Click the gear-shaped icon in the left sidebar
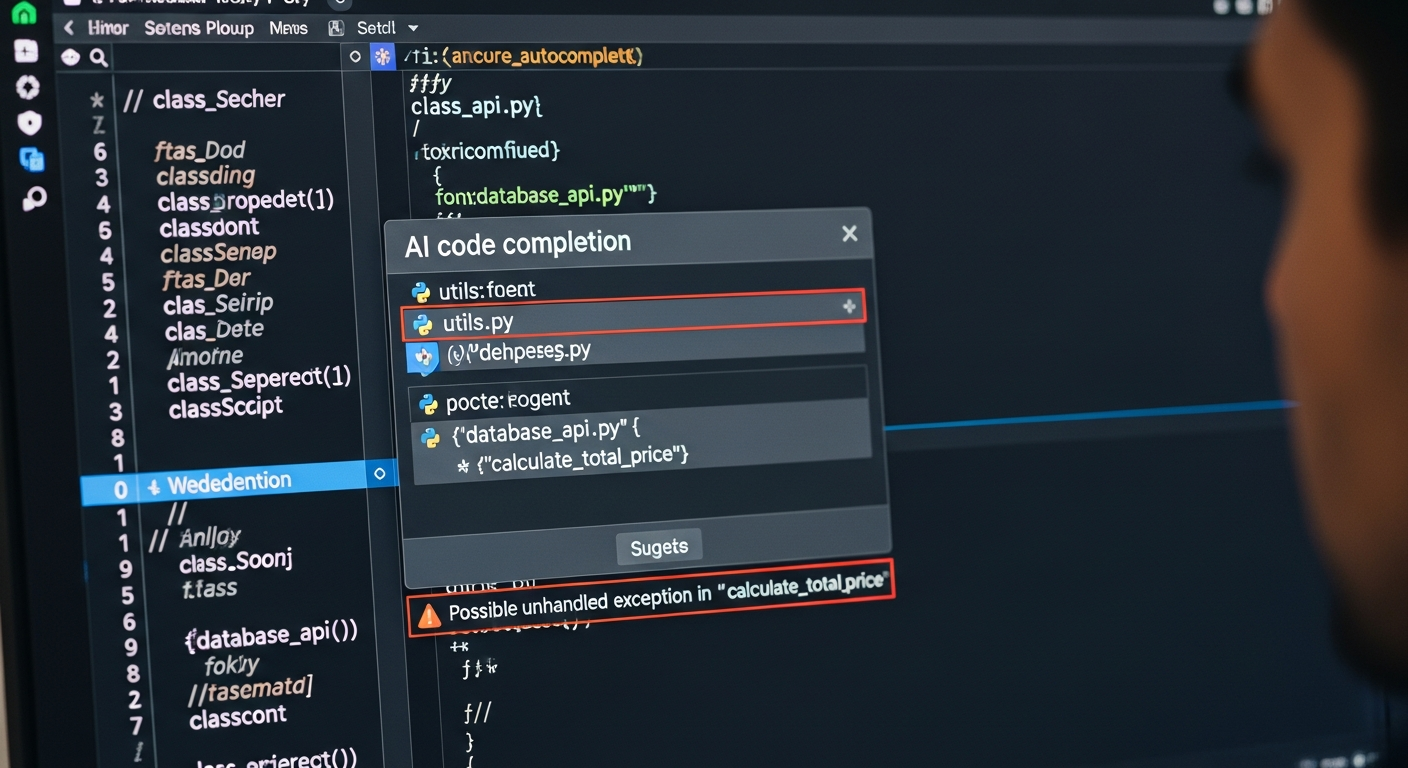The image size is (1408, 768). [28, 87]
